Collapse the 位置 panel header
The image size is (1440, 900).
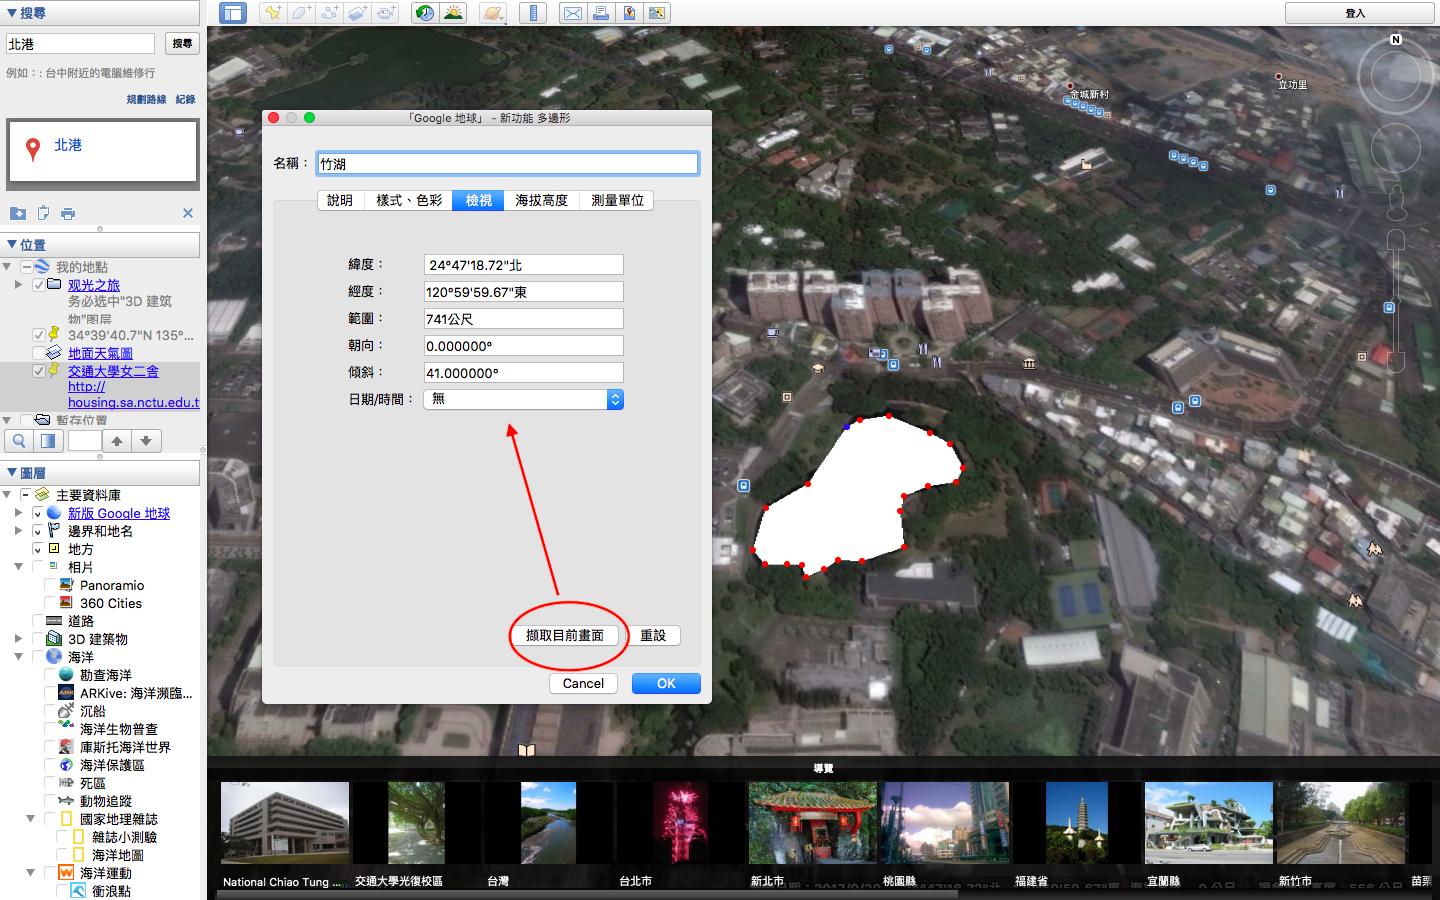coord(100,245)
